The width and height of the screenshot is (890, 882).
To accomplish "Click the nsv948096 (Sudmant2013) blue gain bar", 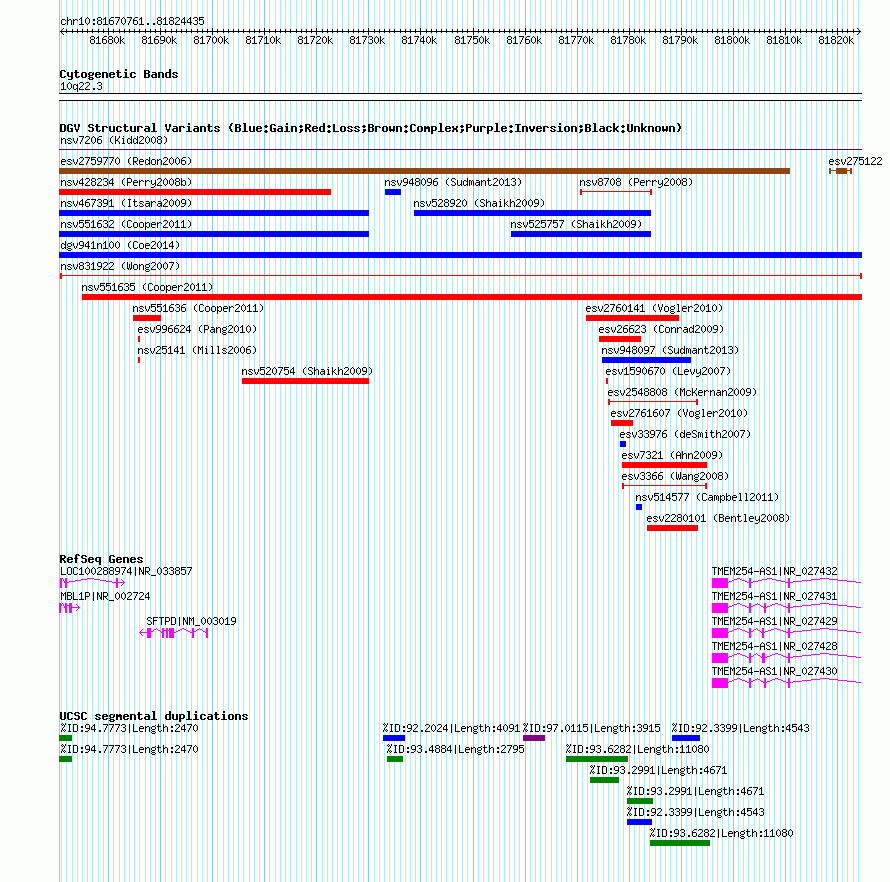I will coord(393,192).
